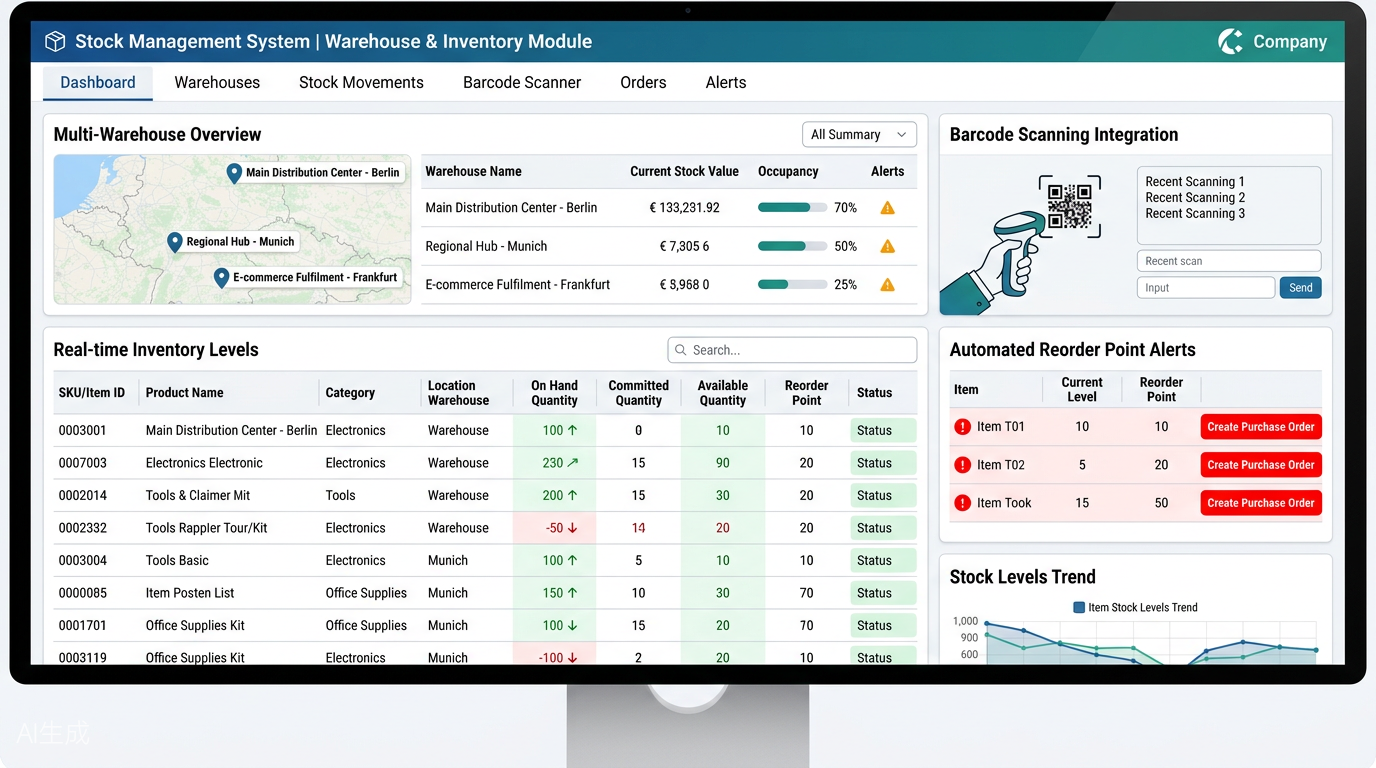1376x768 pixels.
Task: Click the red alert icon for Item Took
Action: 963,503
